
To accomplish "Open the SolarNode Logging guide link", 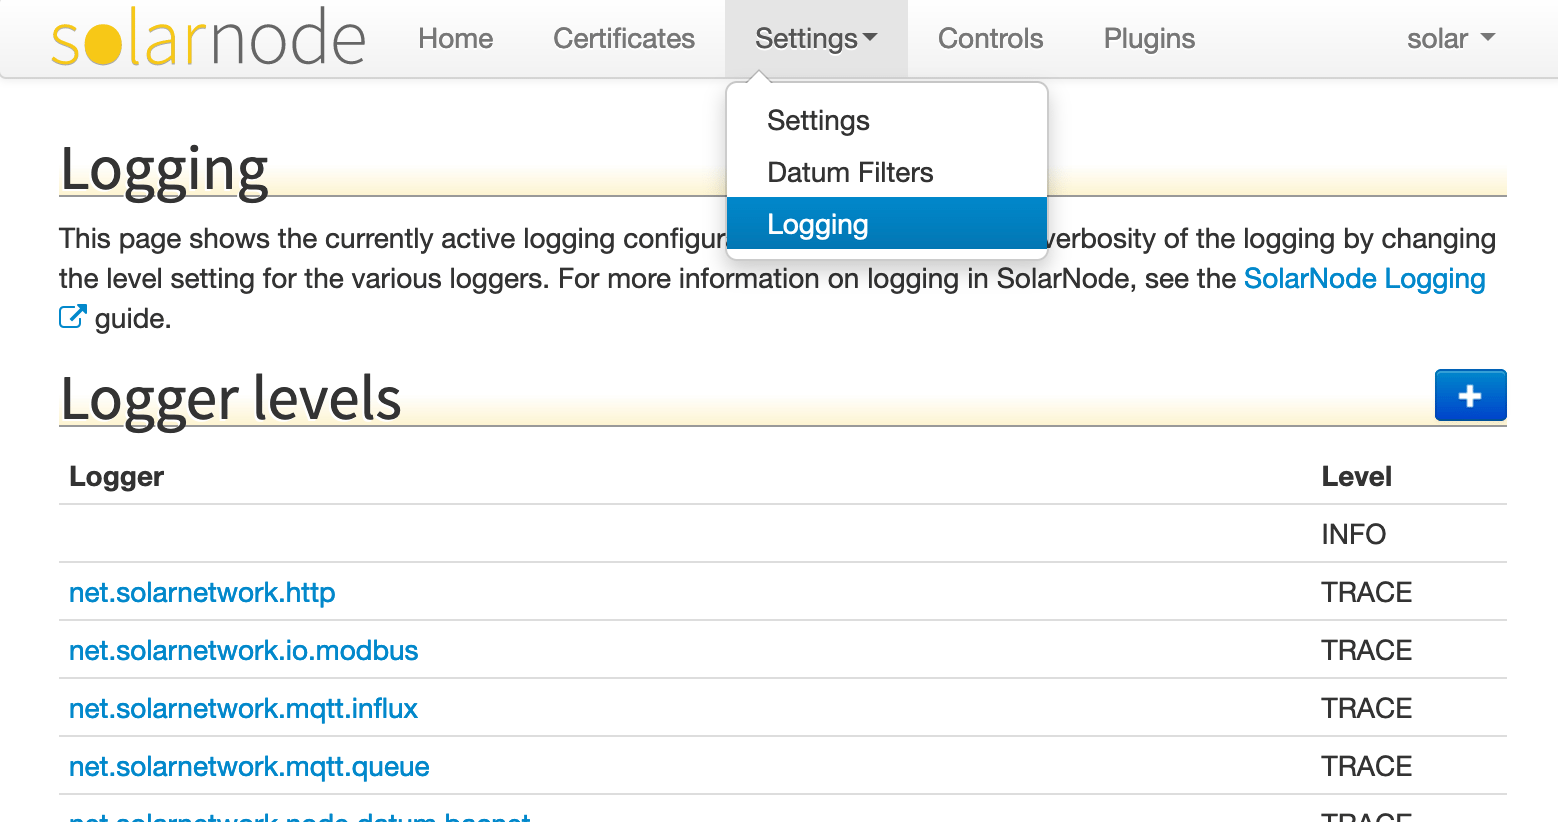I will 1364,279.
